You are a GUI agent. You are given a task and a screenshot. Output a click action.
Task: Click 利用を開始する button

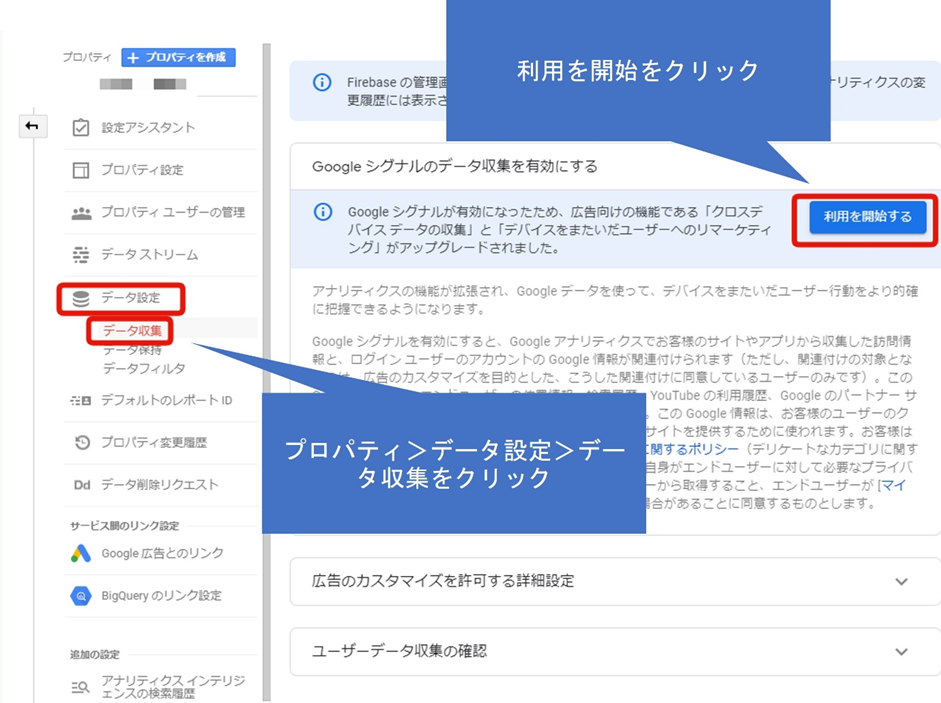point(868,217)
